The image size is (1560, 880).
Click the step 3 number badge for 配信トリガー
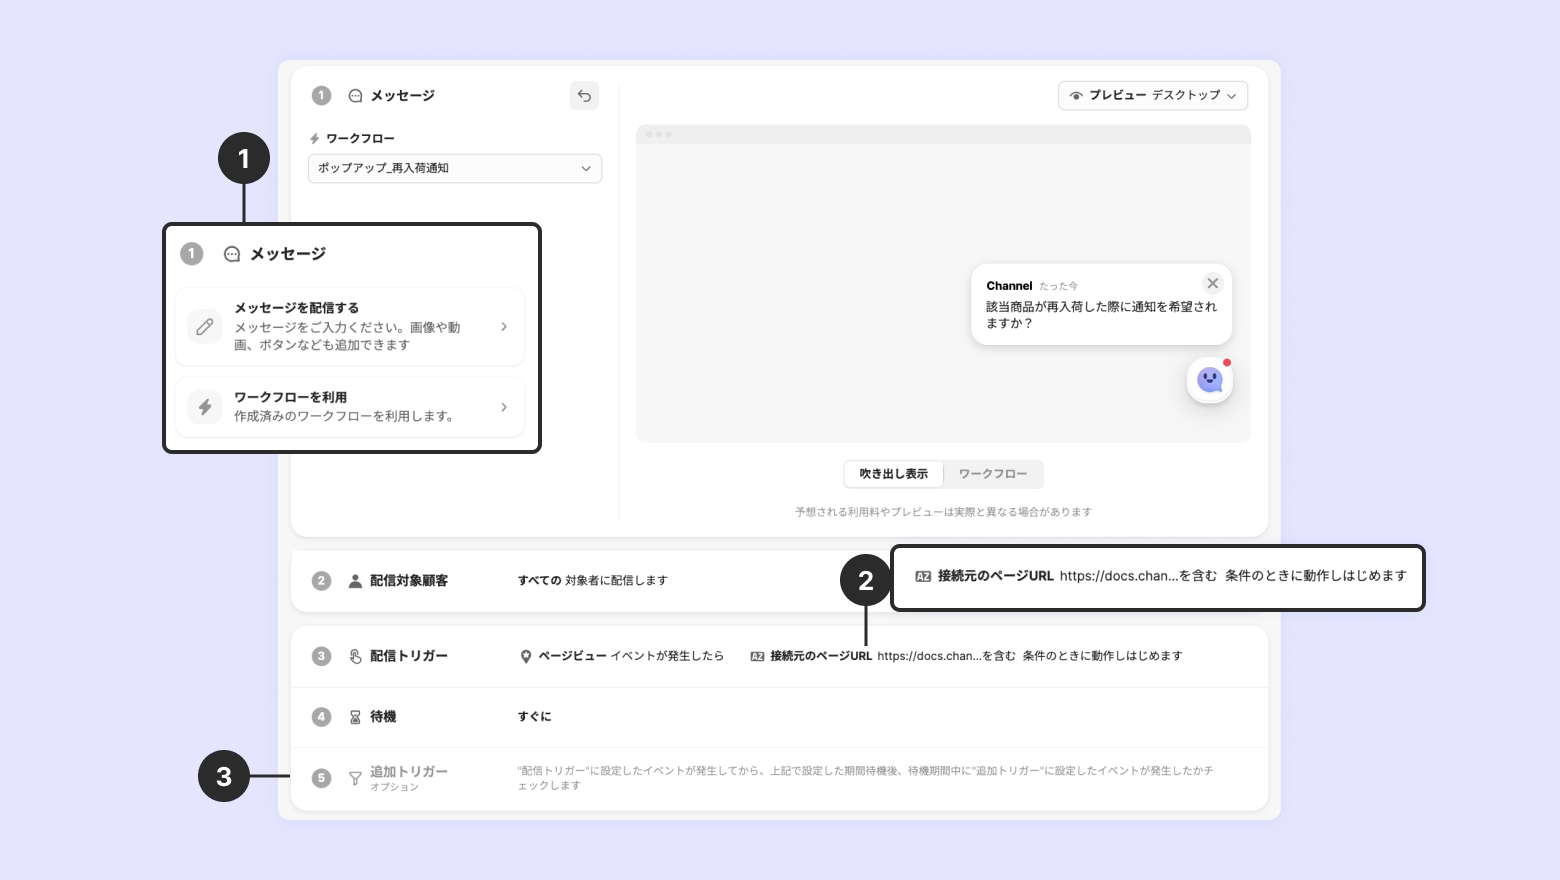pyautogui.click(x=321, y=656)
